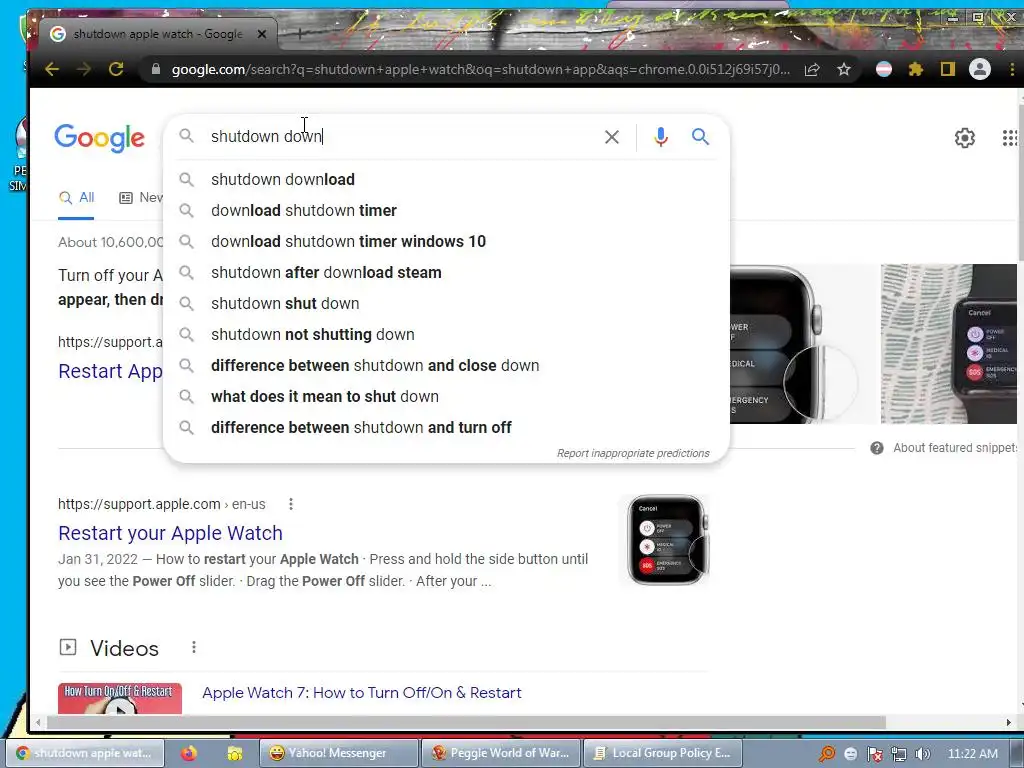The image size is (1024, 768).
Task: Choose difference between shutdown and close down
Action: coord(446,366)
